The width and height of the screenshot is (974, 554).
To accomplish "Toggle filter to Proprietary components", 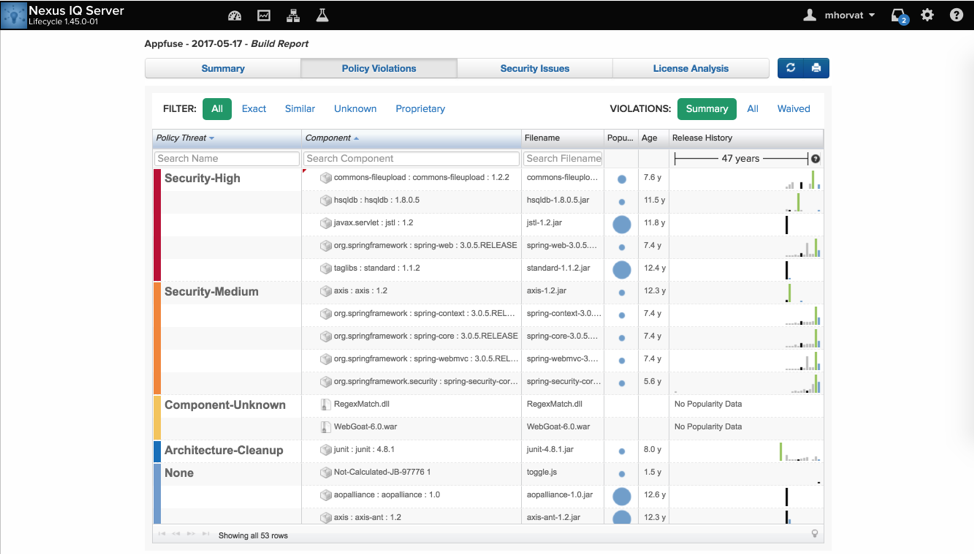I will point(420,109).
